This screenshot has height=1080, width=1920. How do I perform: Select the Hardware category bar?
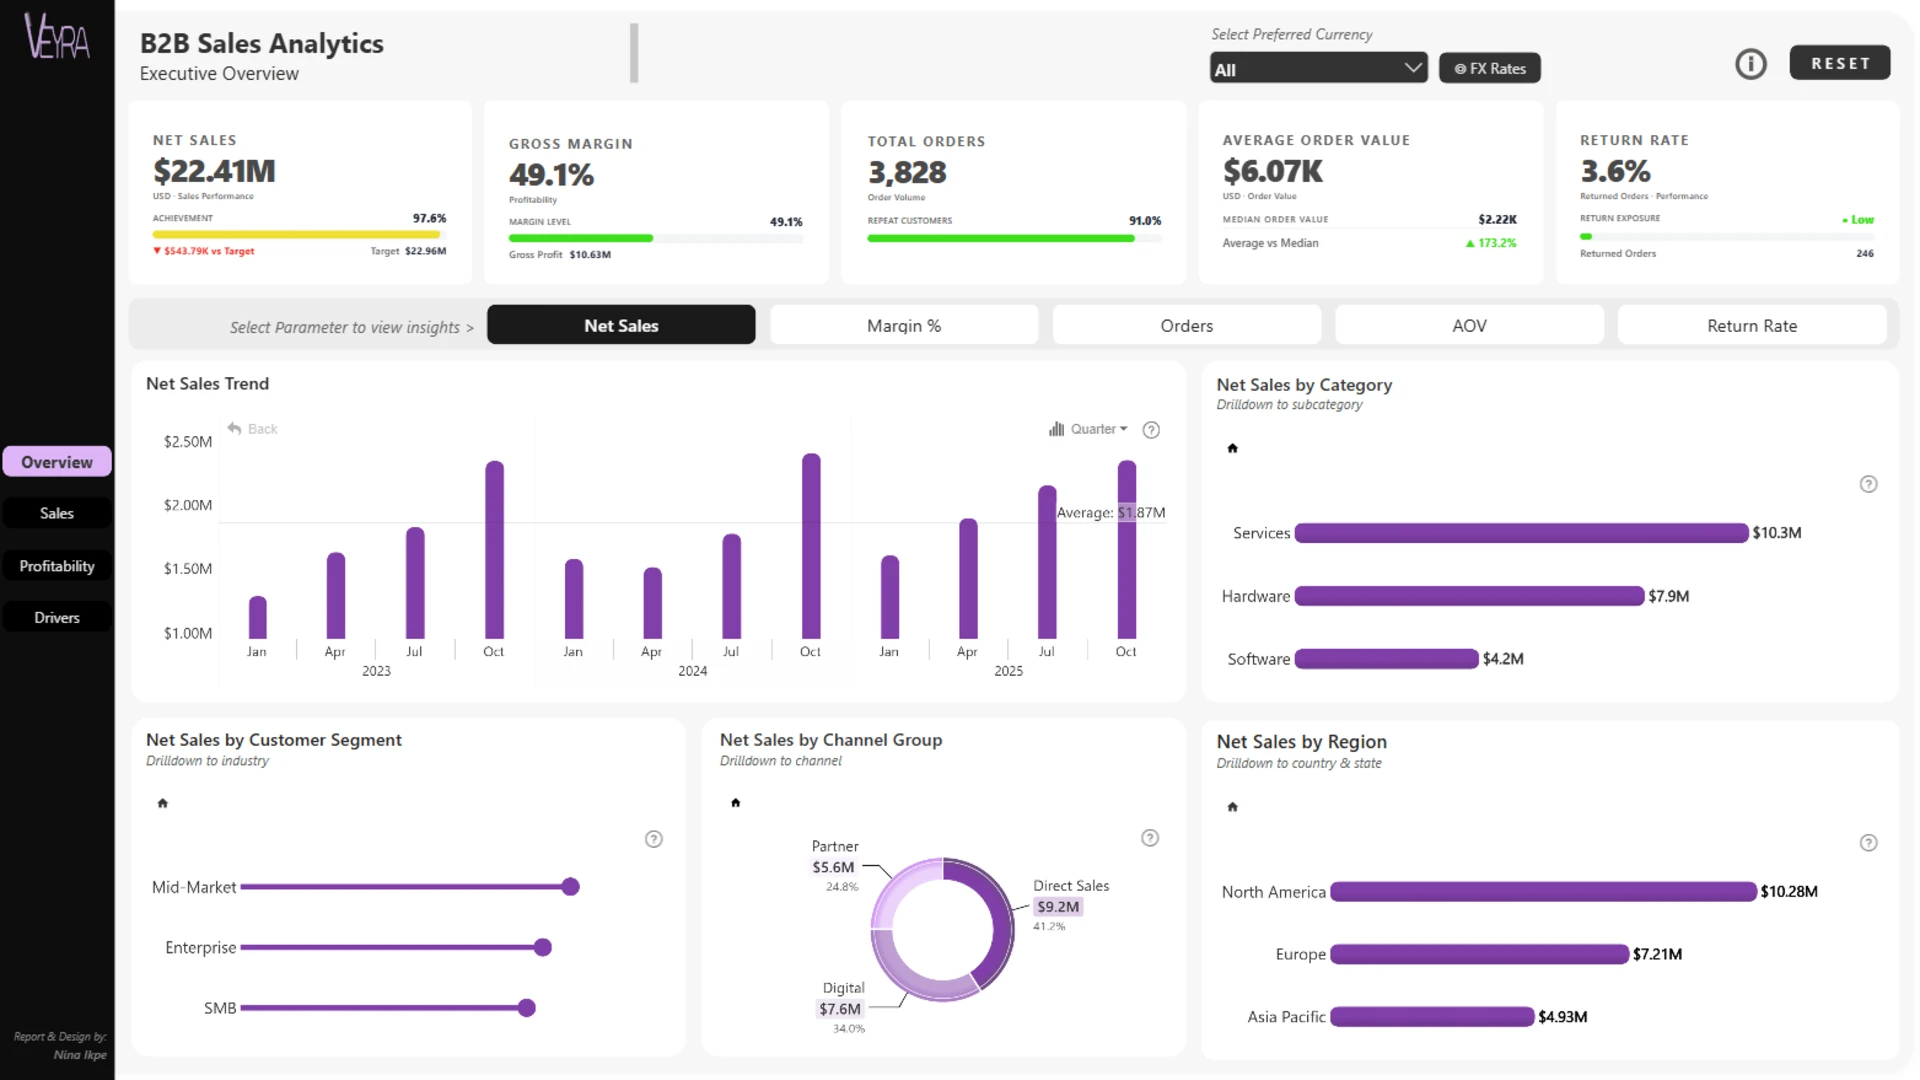tap(1469, 596)
